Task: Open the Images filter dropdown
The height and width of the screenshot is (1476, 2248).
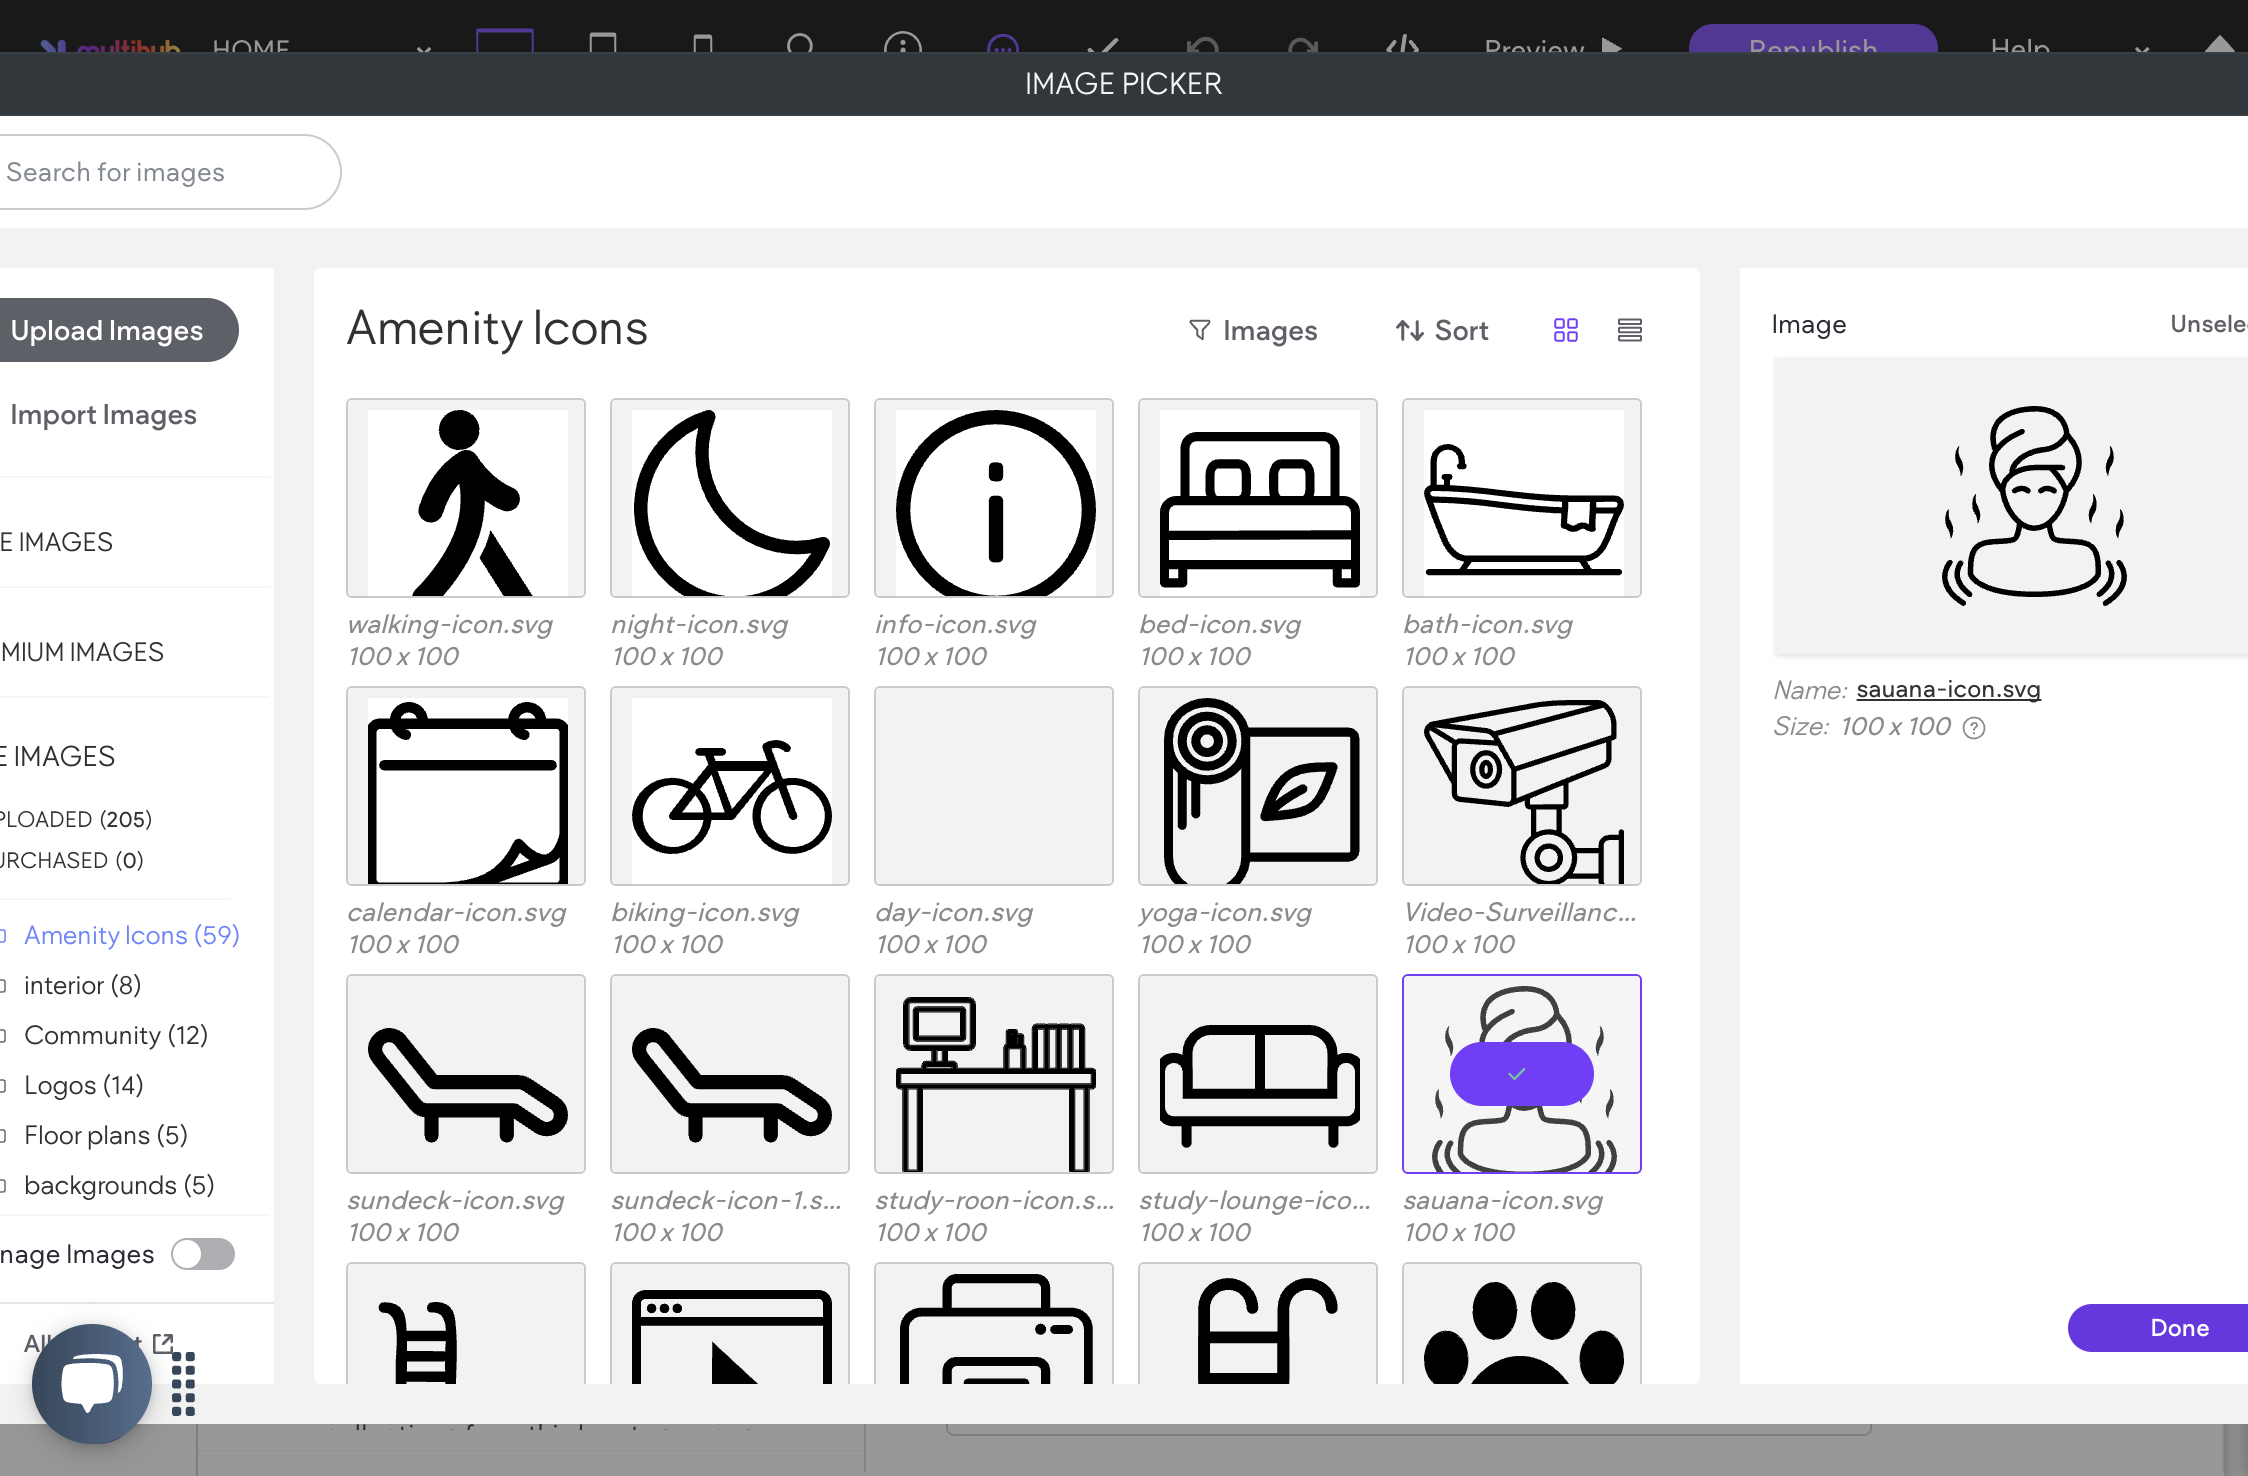Action: click(x=1252, y=330)
